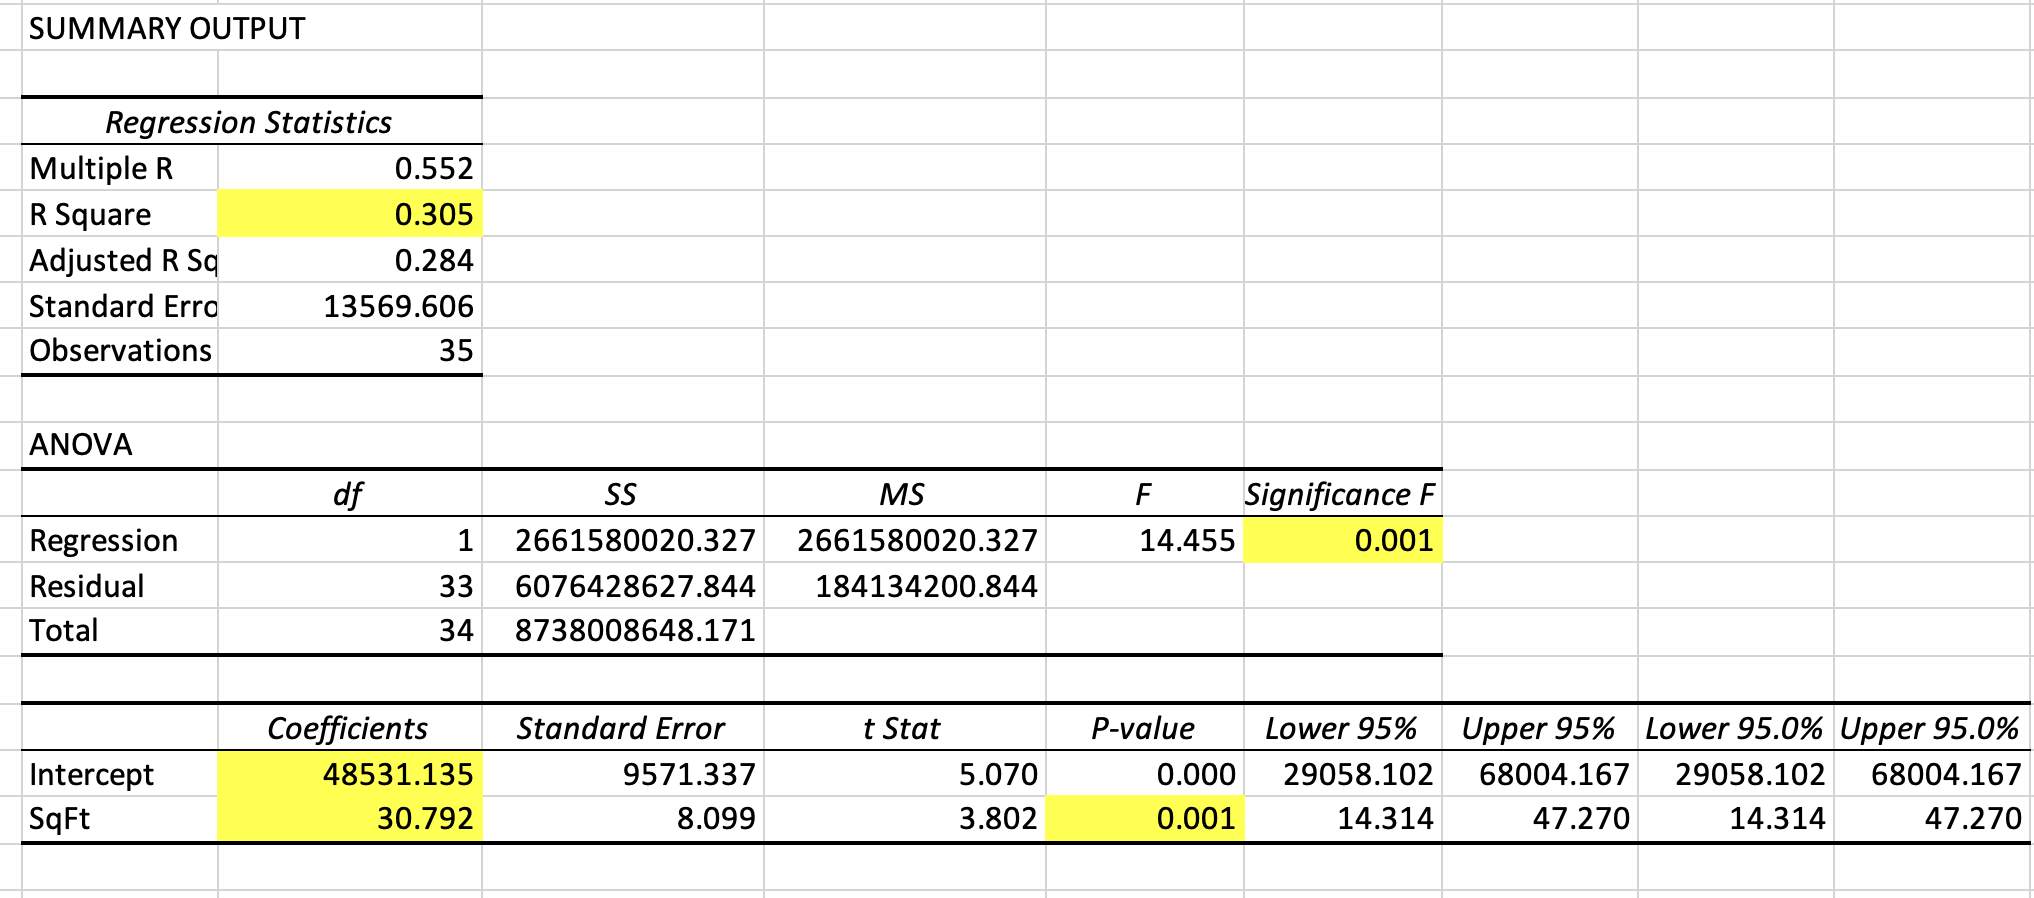The image size is (2034, 898).
Task: Click the Intercept P-value 0.000
Action: 1145,774
